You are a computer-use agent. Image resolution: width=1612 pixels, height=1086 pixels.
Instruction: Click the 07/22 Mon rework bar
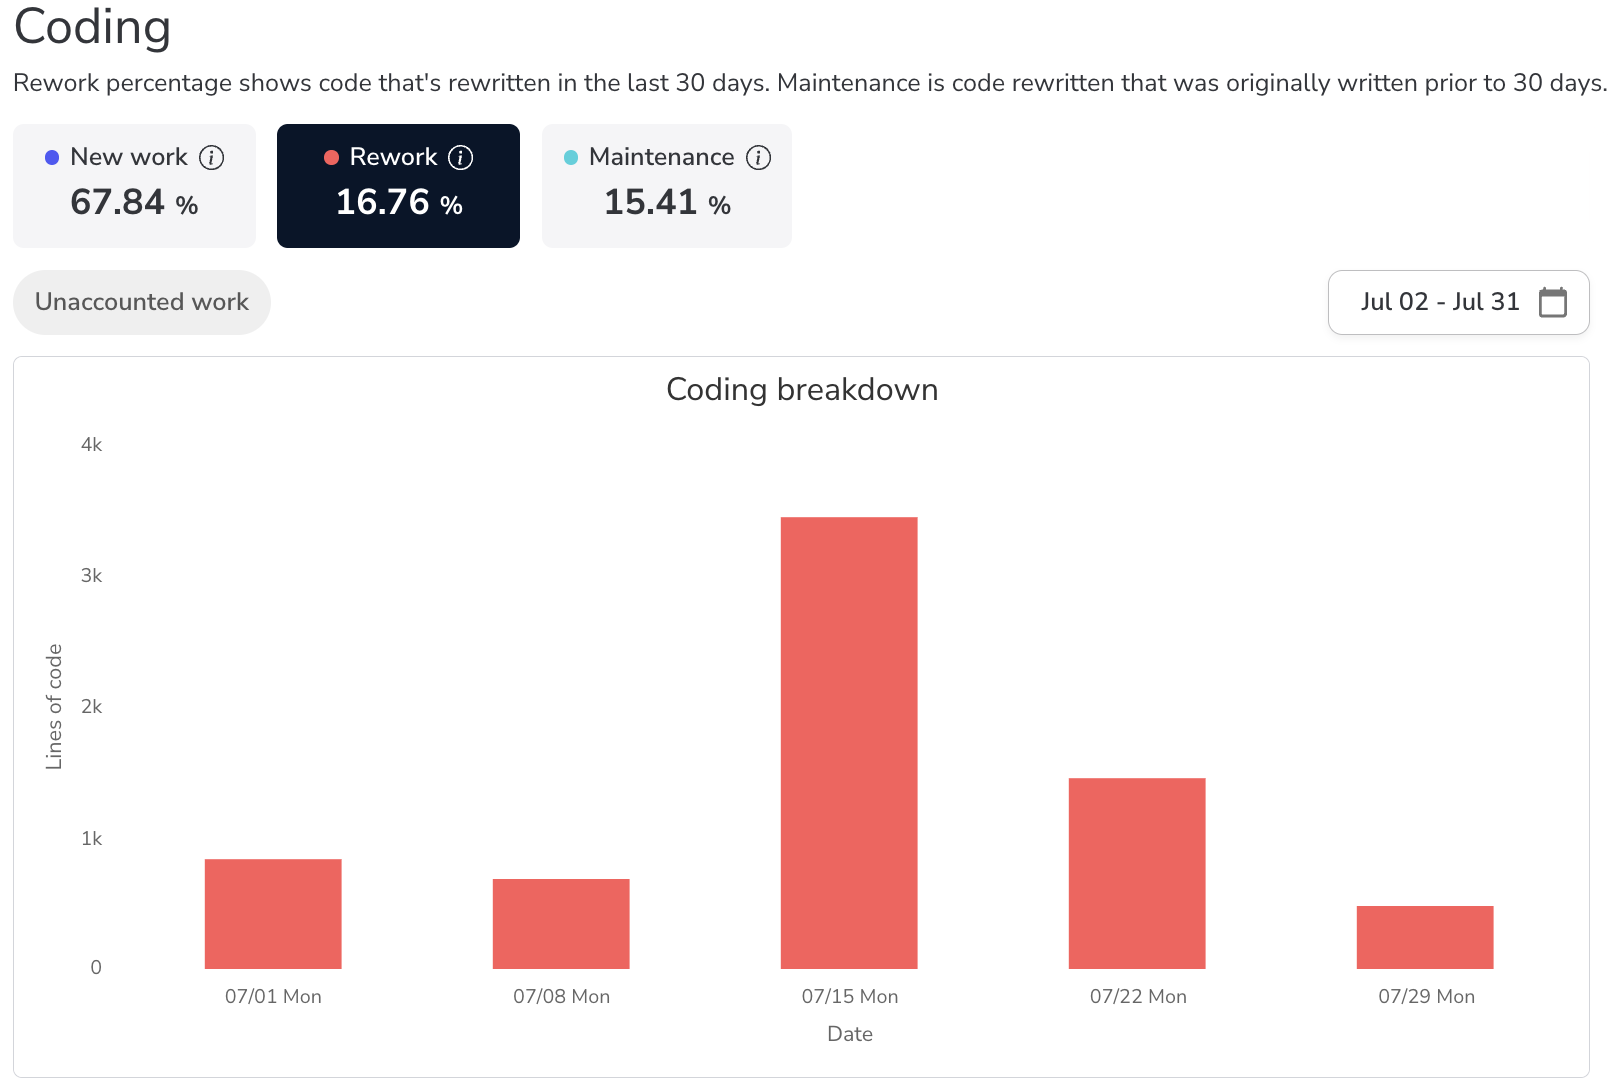(x=1137, y=873)
